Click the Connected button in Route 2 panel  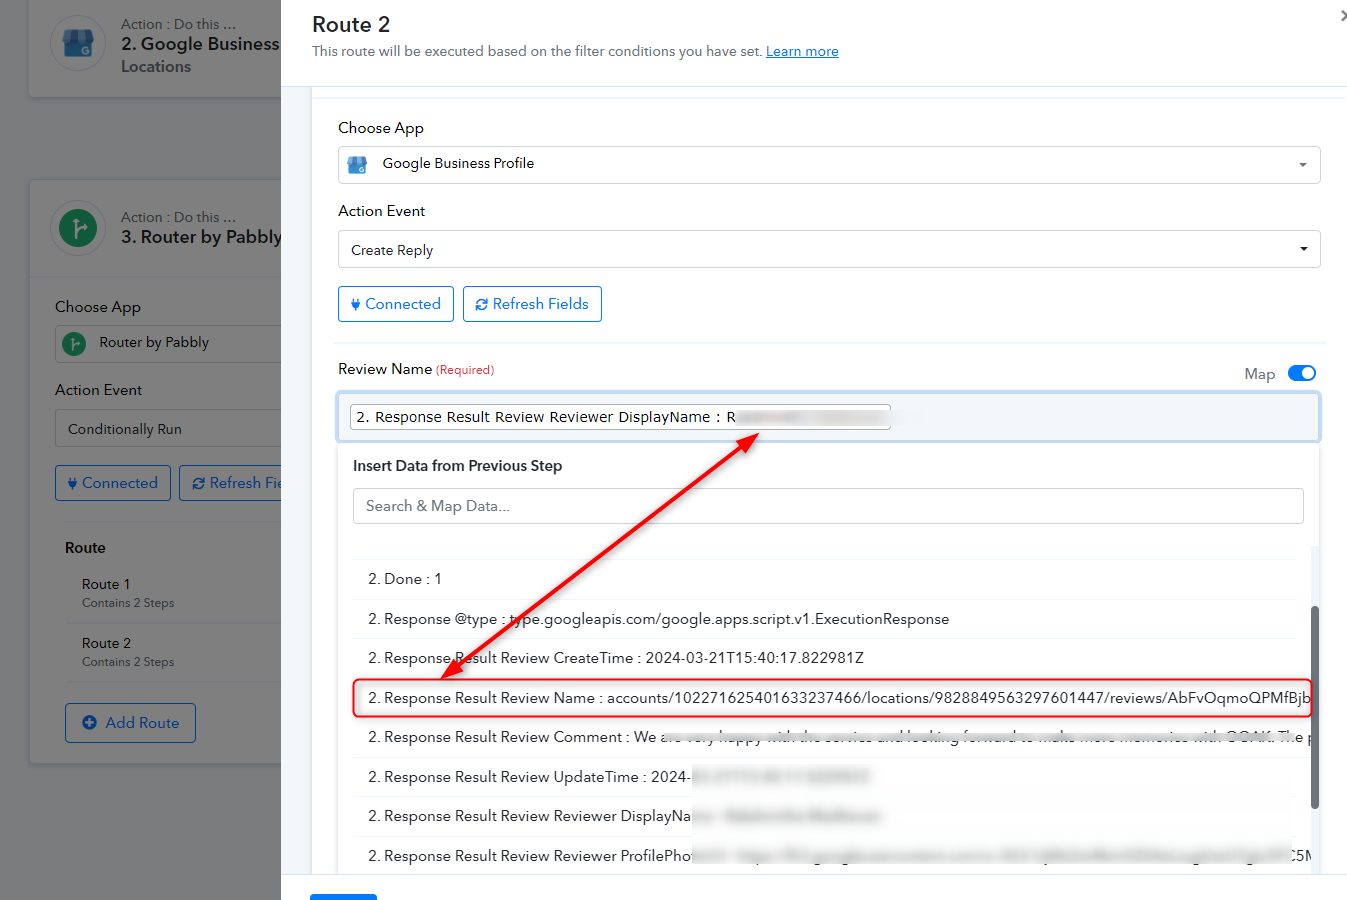pyautogui.click(x=396, y=304)
